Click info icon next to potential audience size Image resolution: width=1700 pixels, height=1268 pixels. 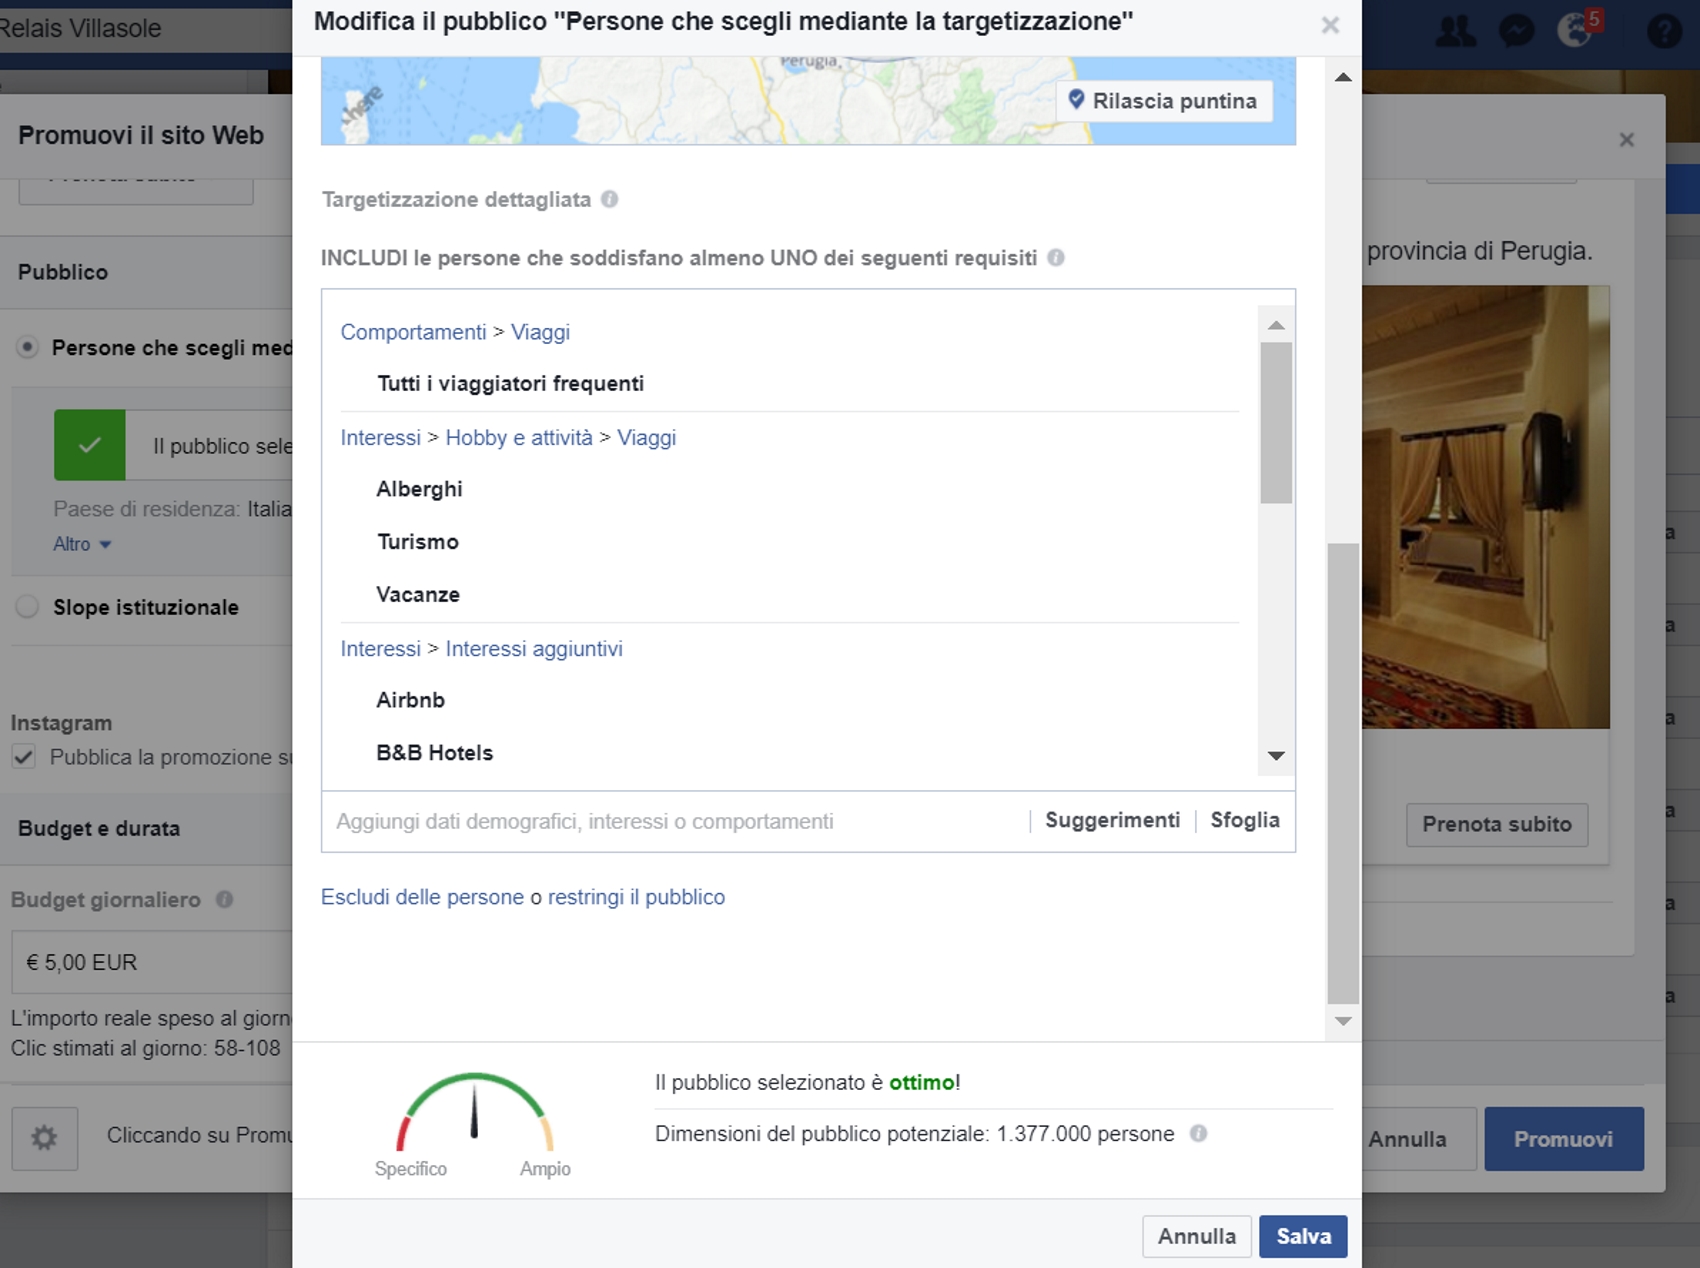(x=1198, y=1133)
